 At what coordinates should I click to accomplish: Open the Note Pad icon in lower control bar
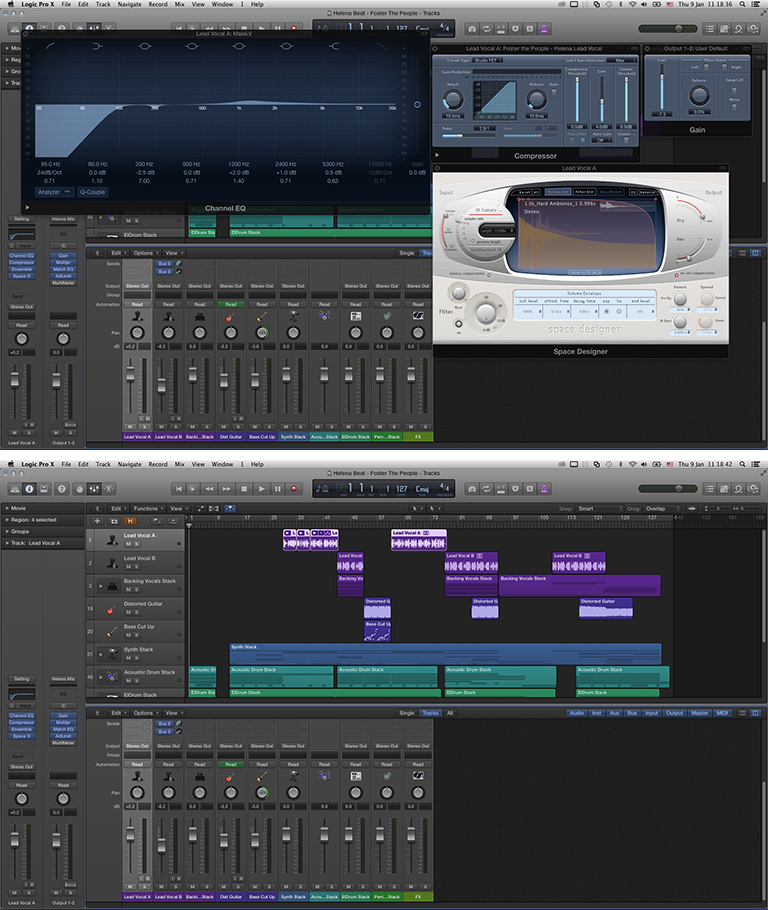point(724,489)
